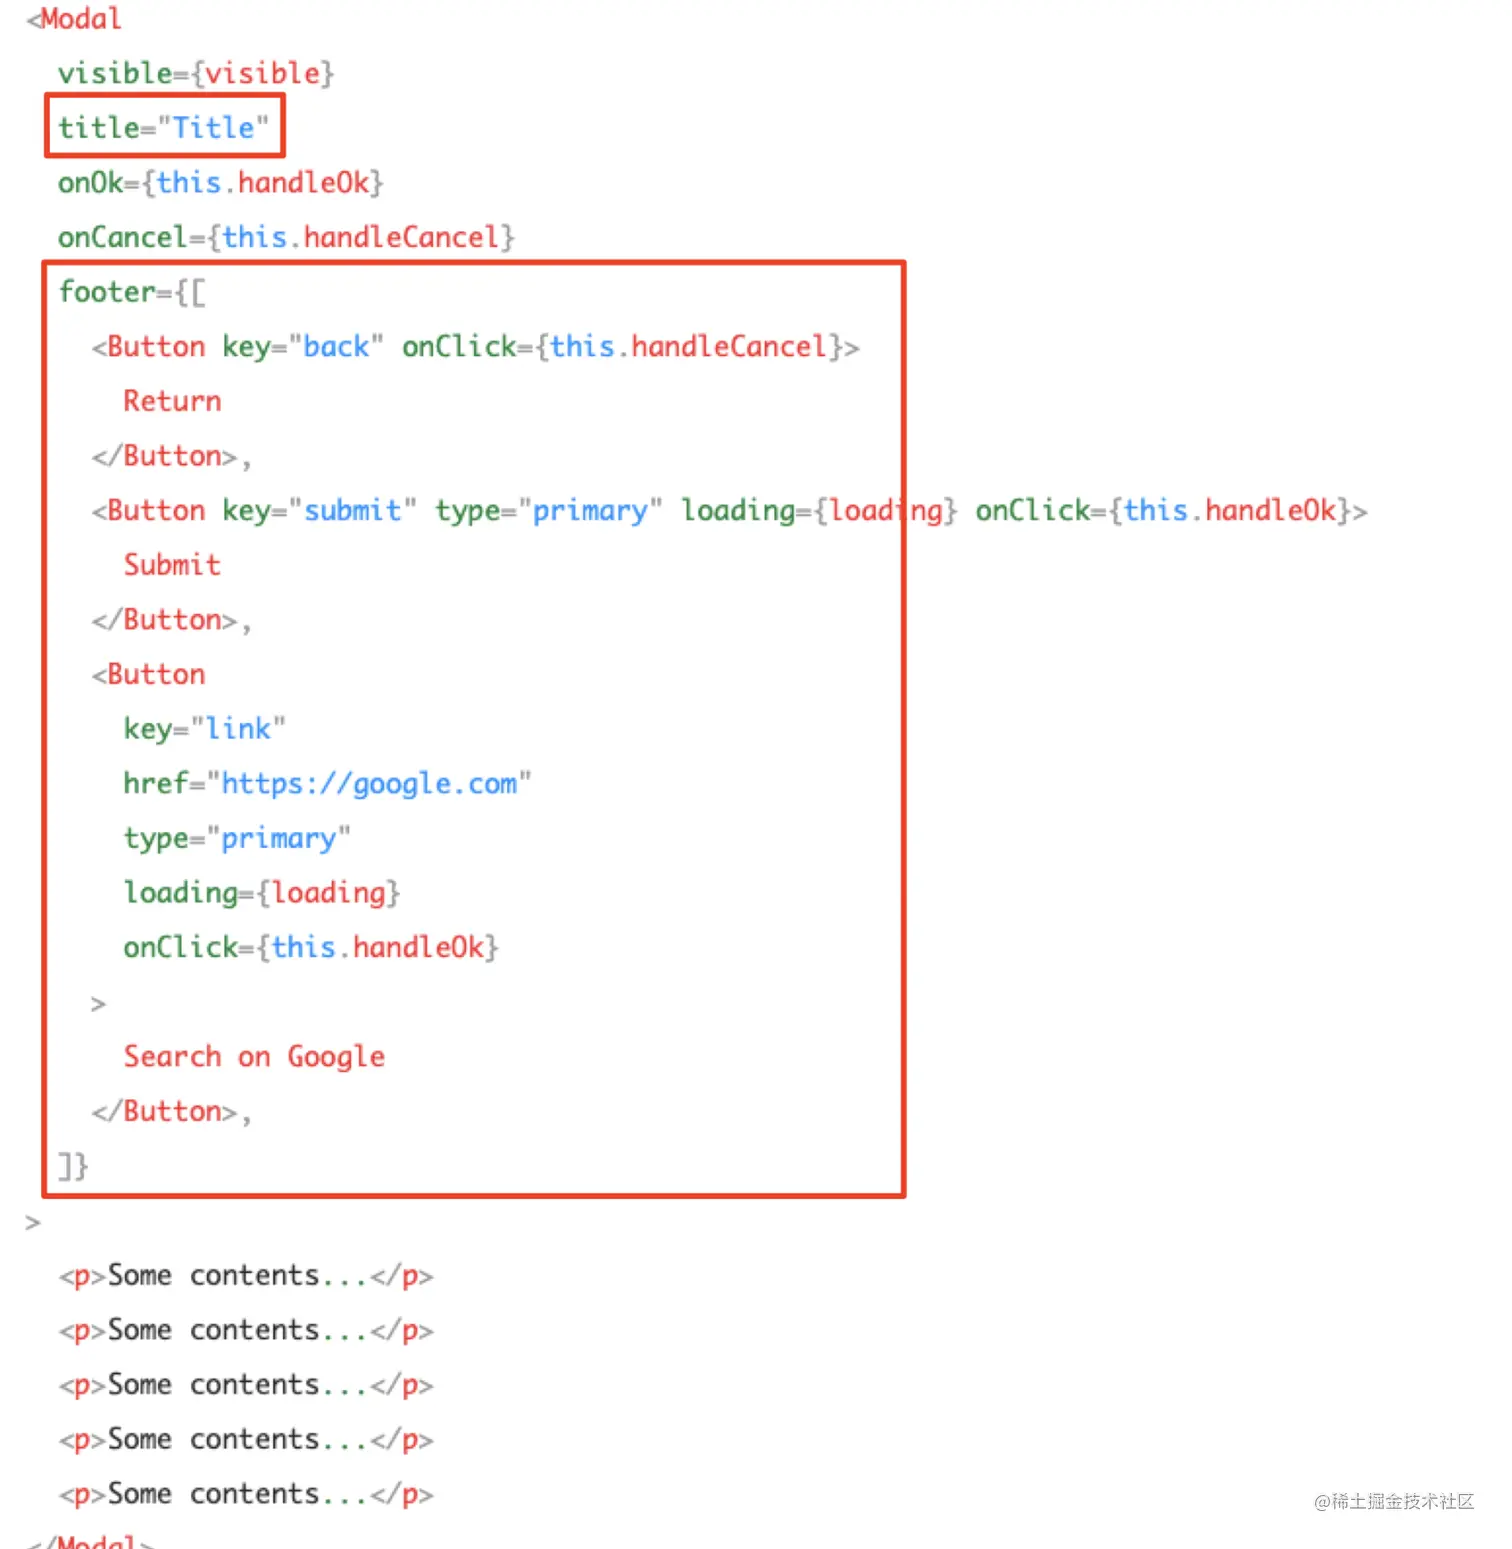
Task: Click the key="submit" attribute
Action: click(x=319, y=510)
